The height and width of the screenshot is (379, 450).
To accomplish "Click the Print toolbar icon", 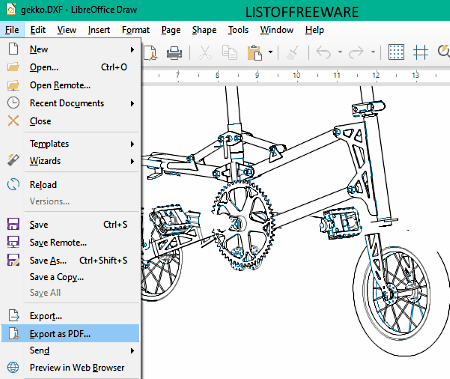I will (x=174, y=53).
